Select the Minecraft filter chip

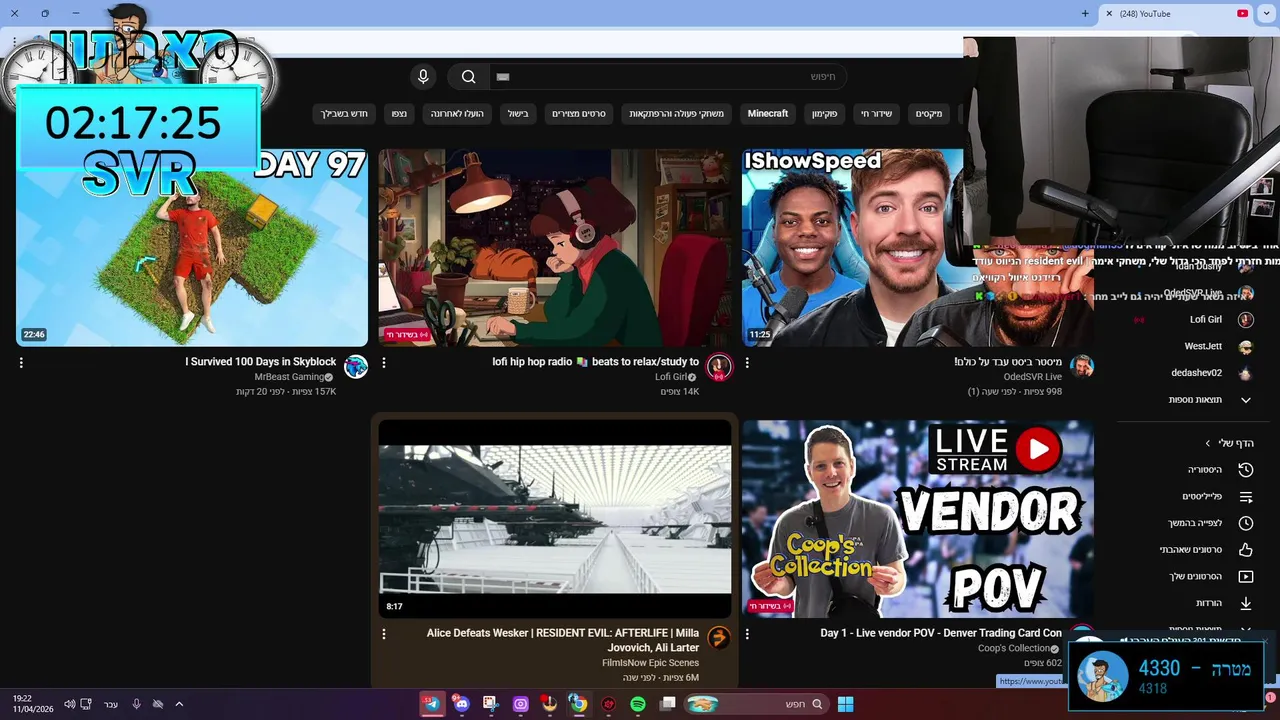(x=768, y=114)
